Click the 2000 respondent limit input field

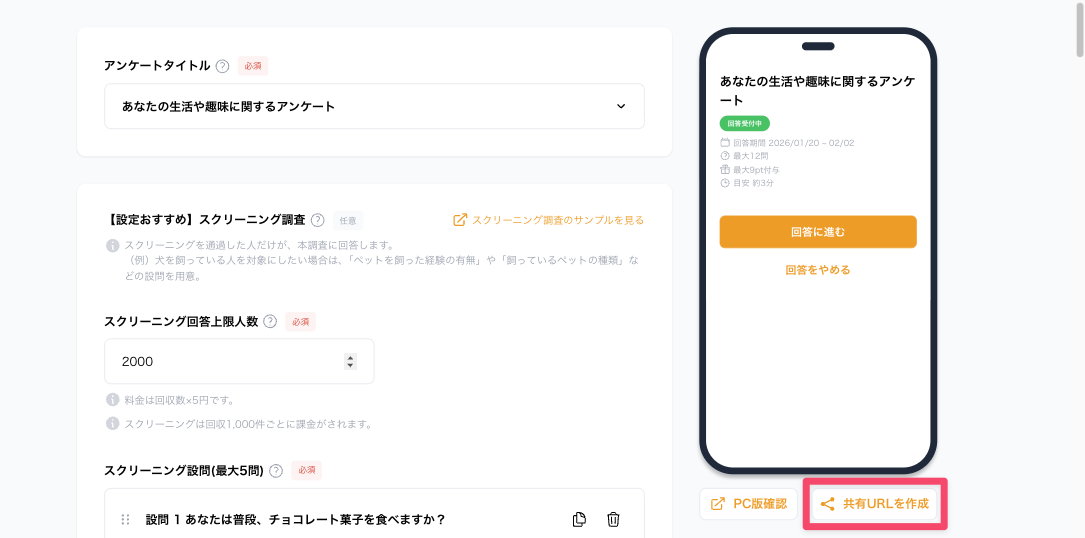click(239, 361)
